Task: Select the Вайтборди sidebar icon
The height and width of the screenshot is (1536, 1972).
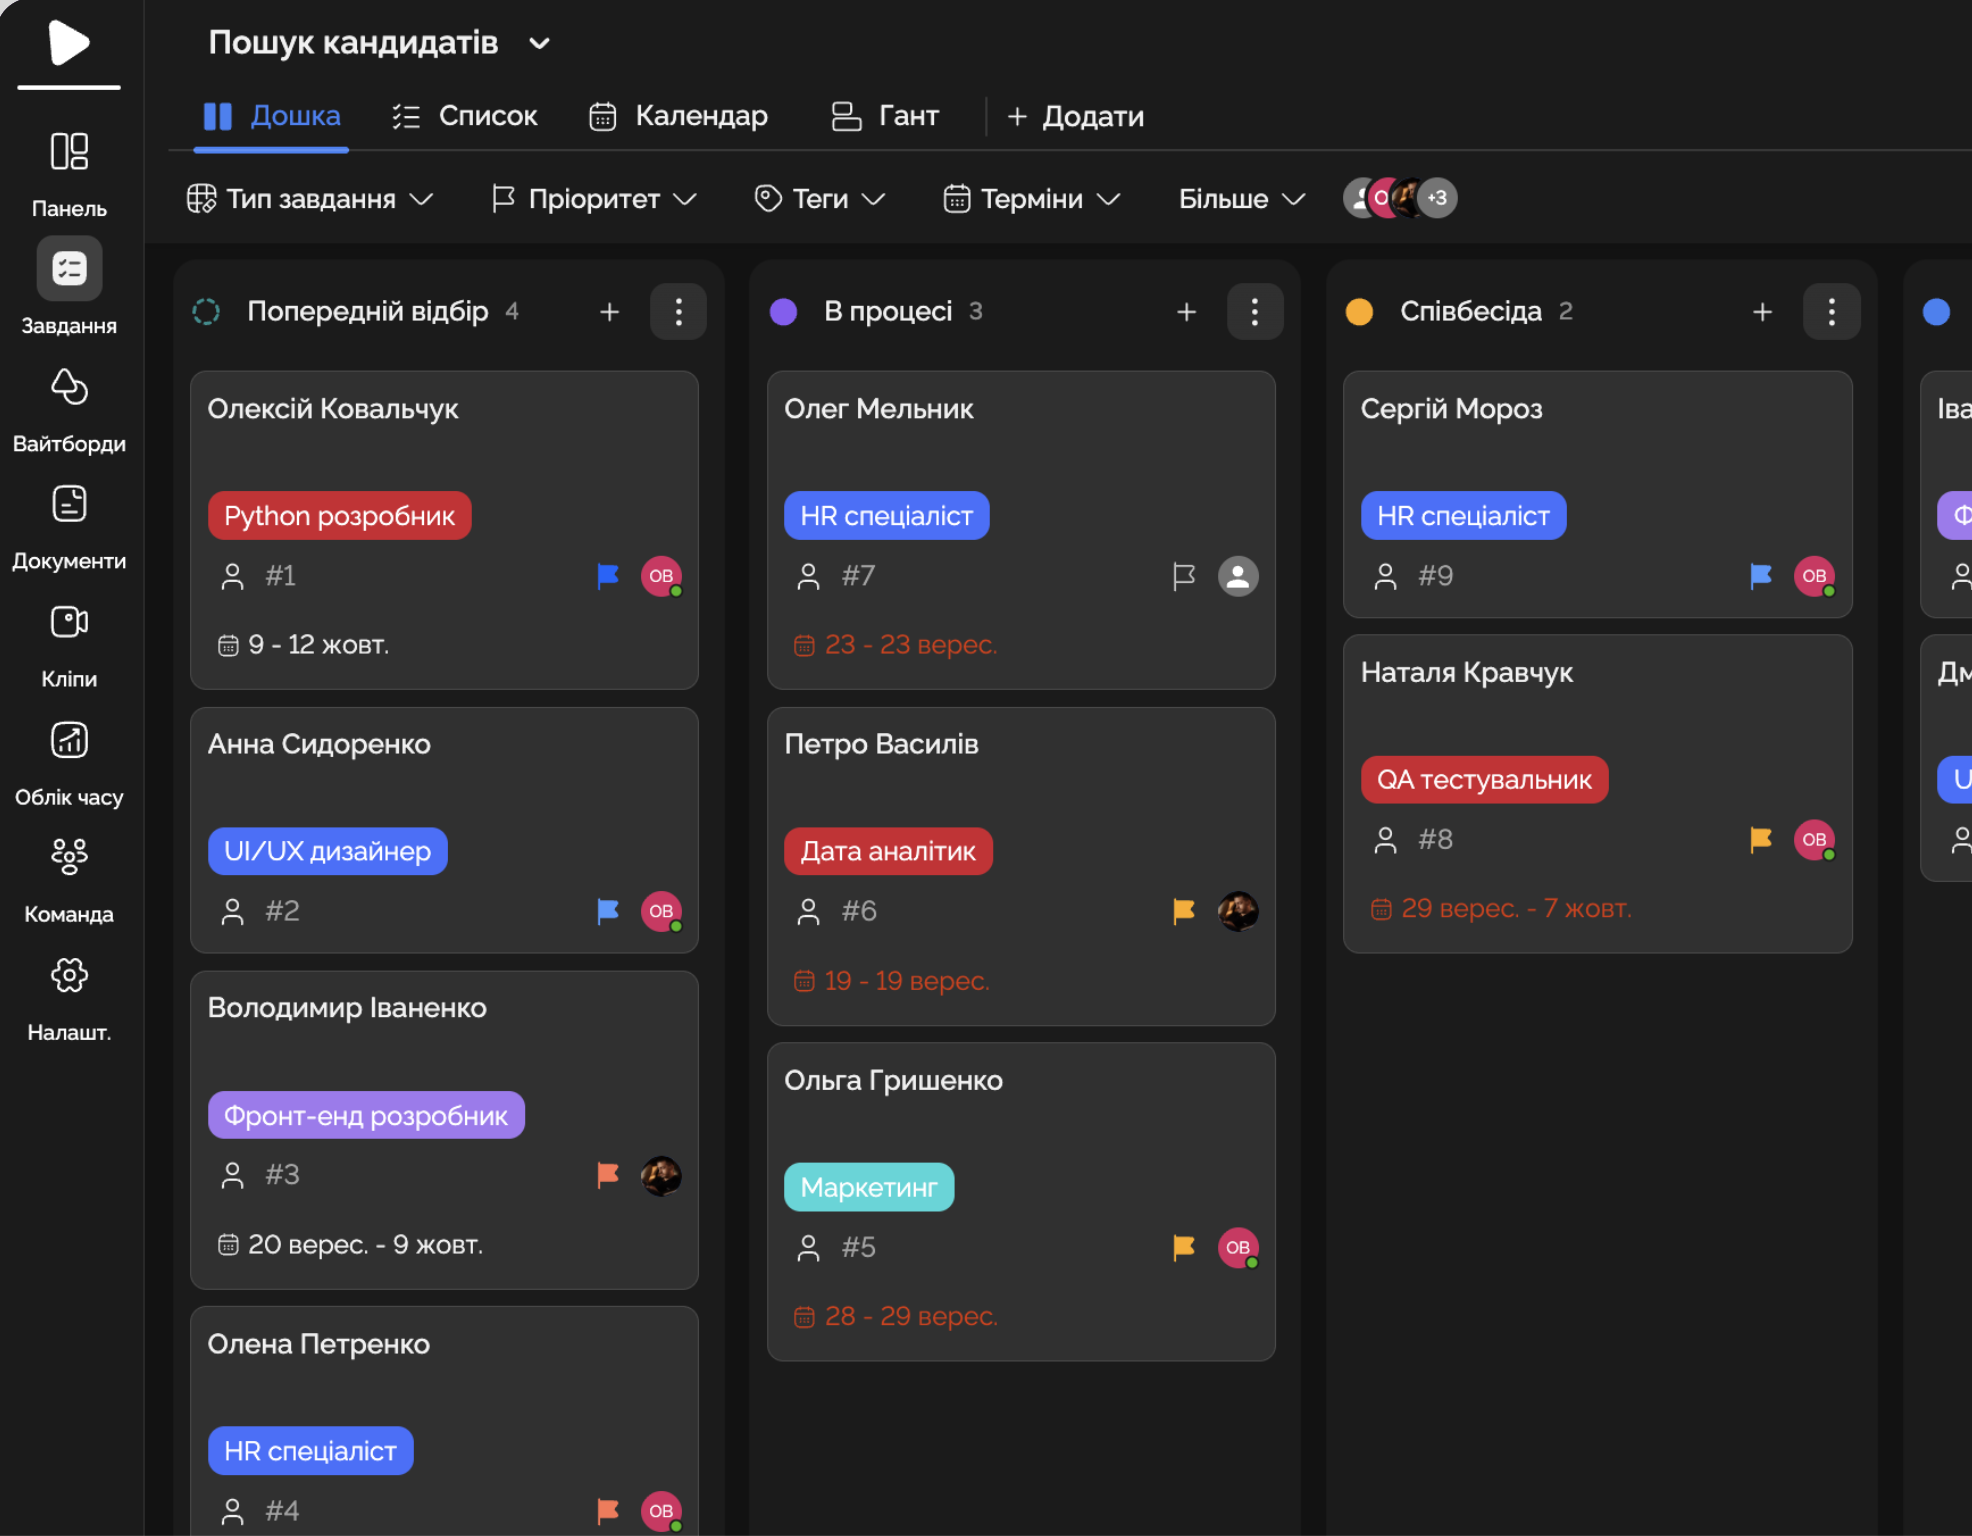Action: pyautogui.click(x=68, y=388)
